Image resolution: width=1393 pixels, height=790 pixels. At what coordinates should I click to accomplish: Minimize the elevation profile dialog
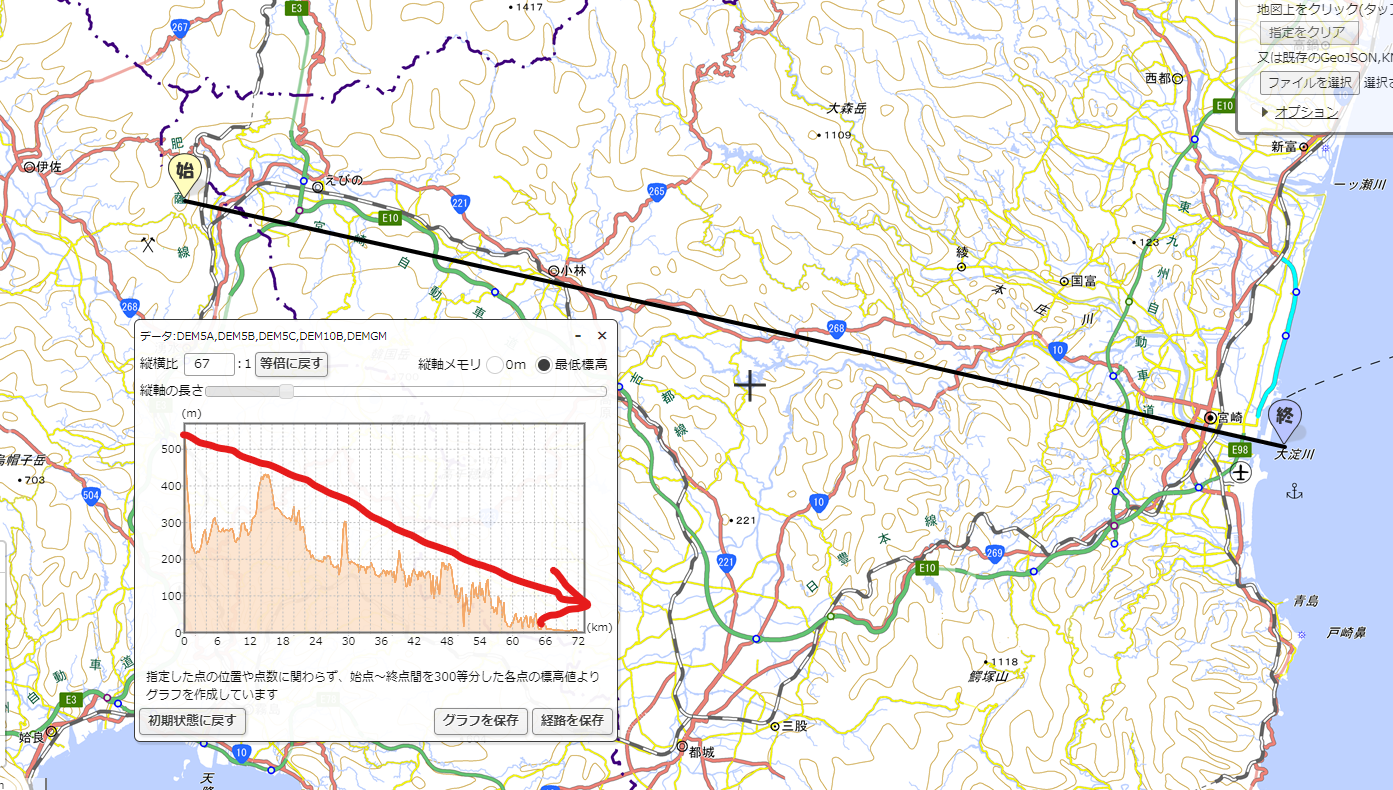(577, 336)
